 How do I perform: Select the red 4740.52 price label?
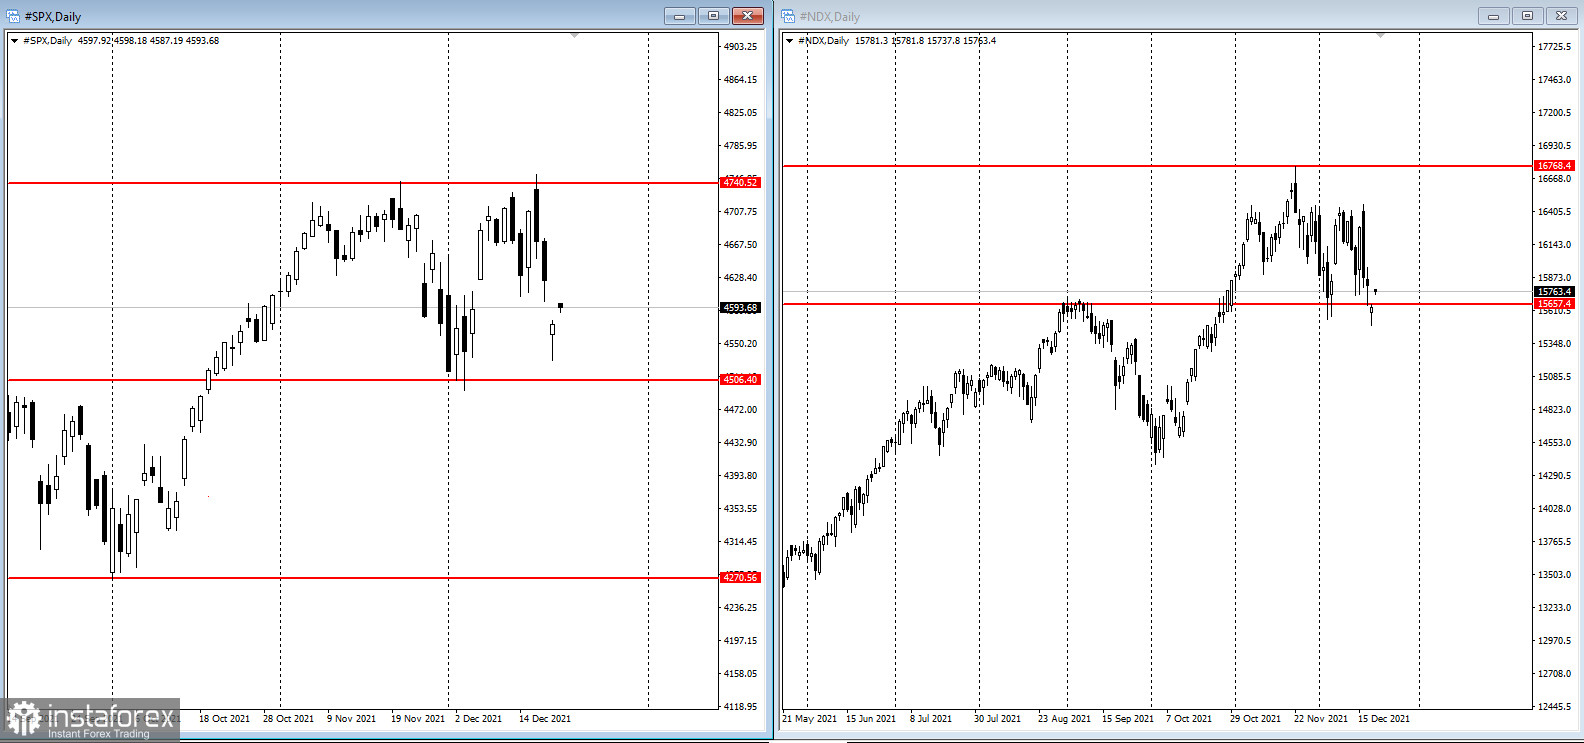[x=740, y=183]
